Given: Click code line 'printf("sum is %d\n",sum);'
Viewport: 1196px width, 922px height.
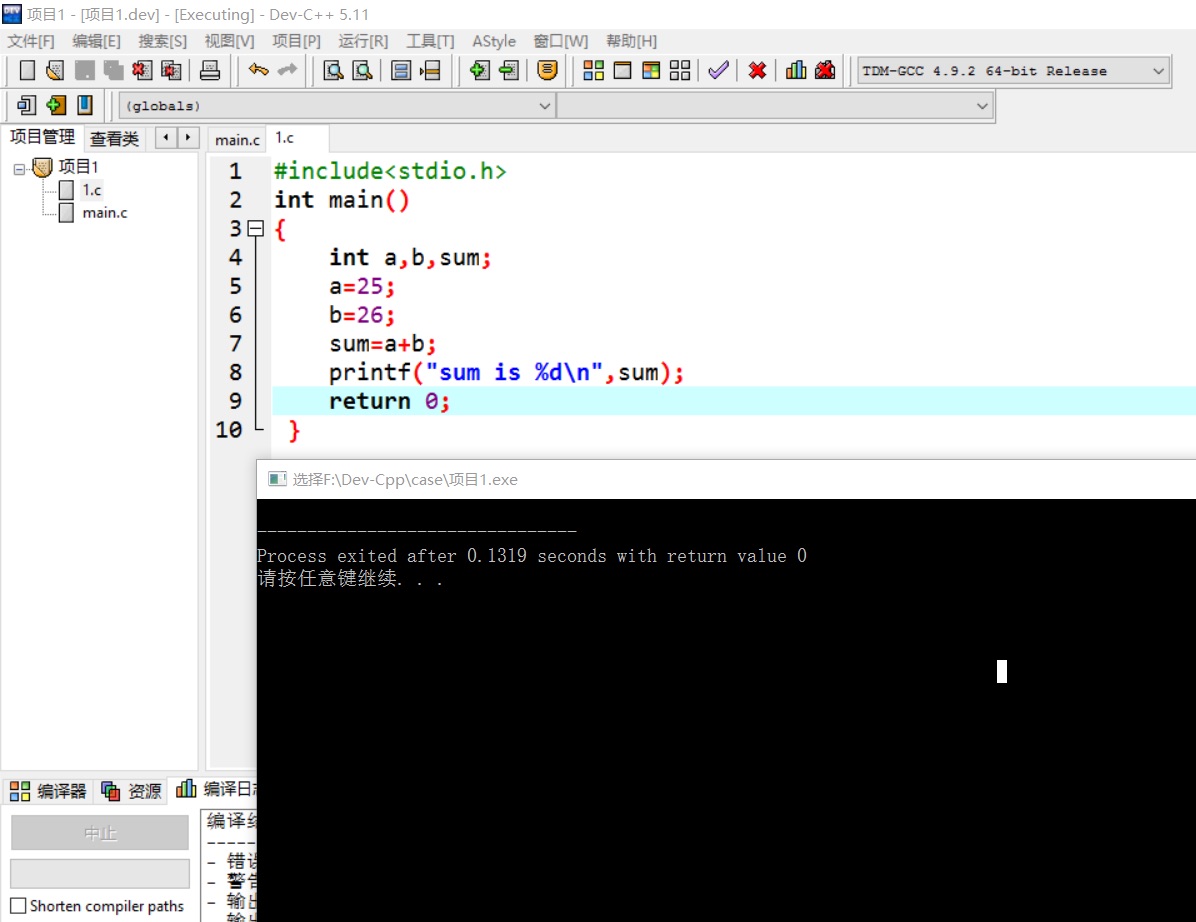Looking at the screenshot, I should (x=506, y=373).
